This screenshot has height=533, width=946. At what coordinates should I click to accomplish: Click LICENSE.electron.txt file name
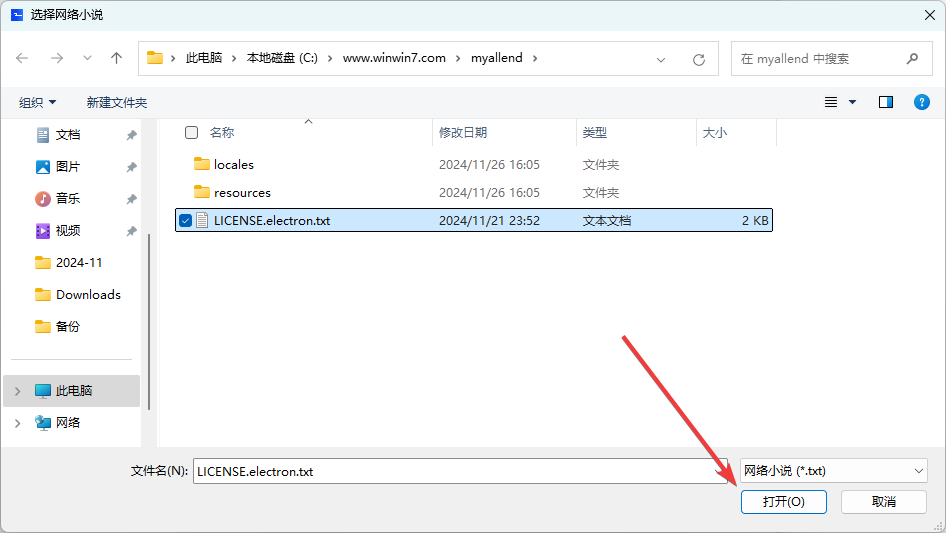tap(272, 220)
